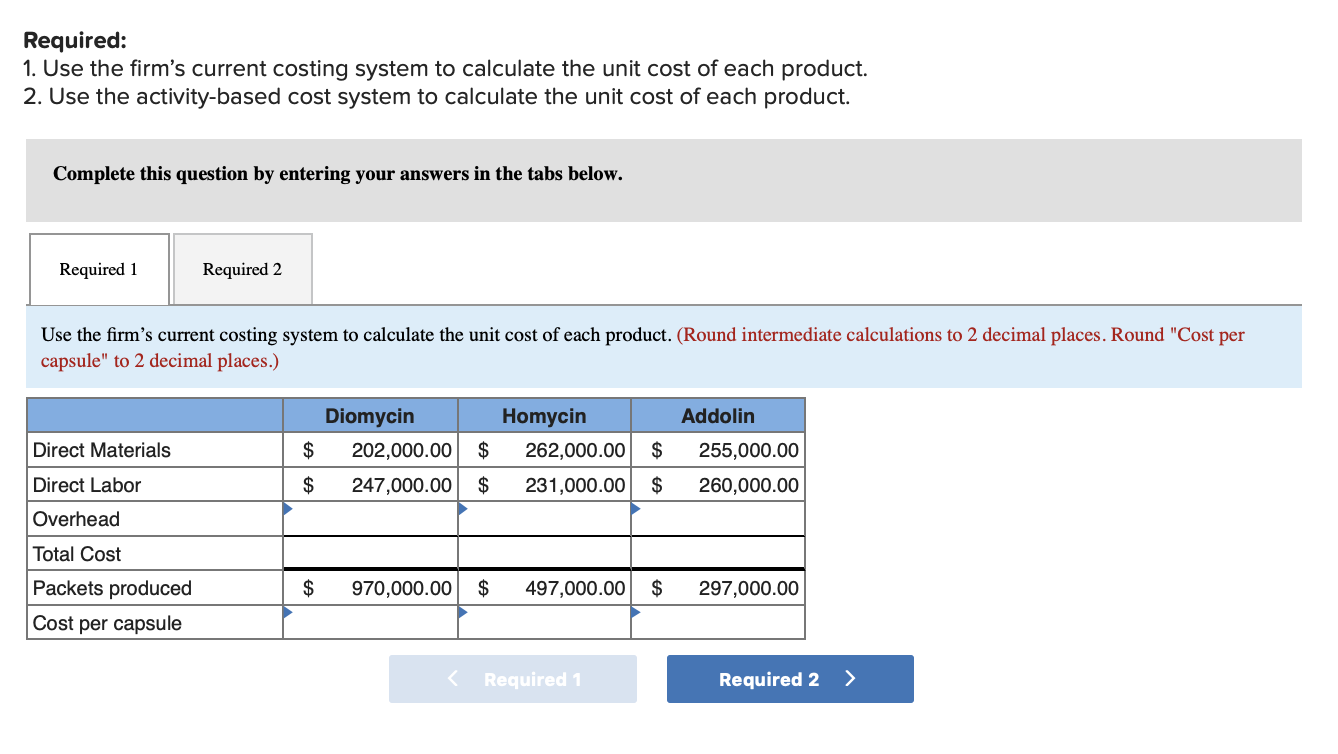Click the 'Complete this question' instruction banner text

coord(338,174)
